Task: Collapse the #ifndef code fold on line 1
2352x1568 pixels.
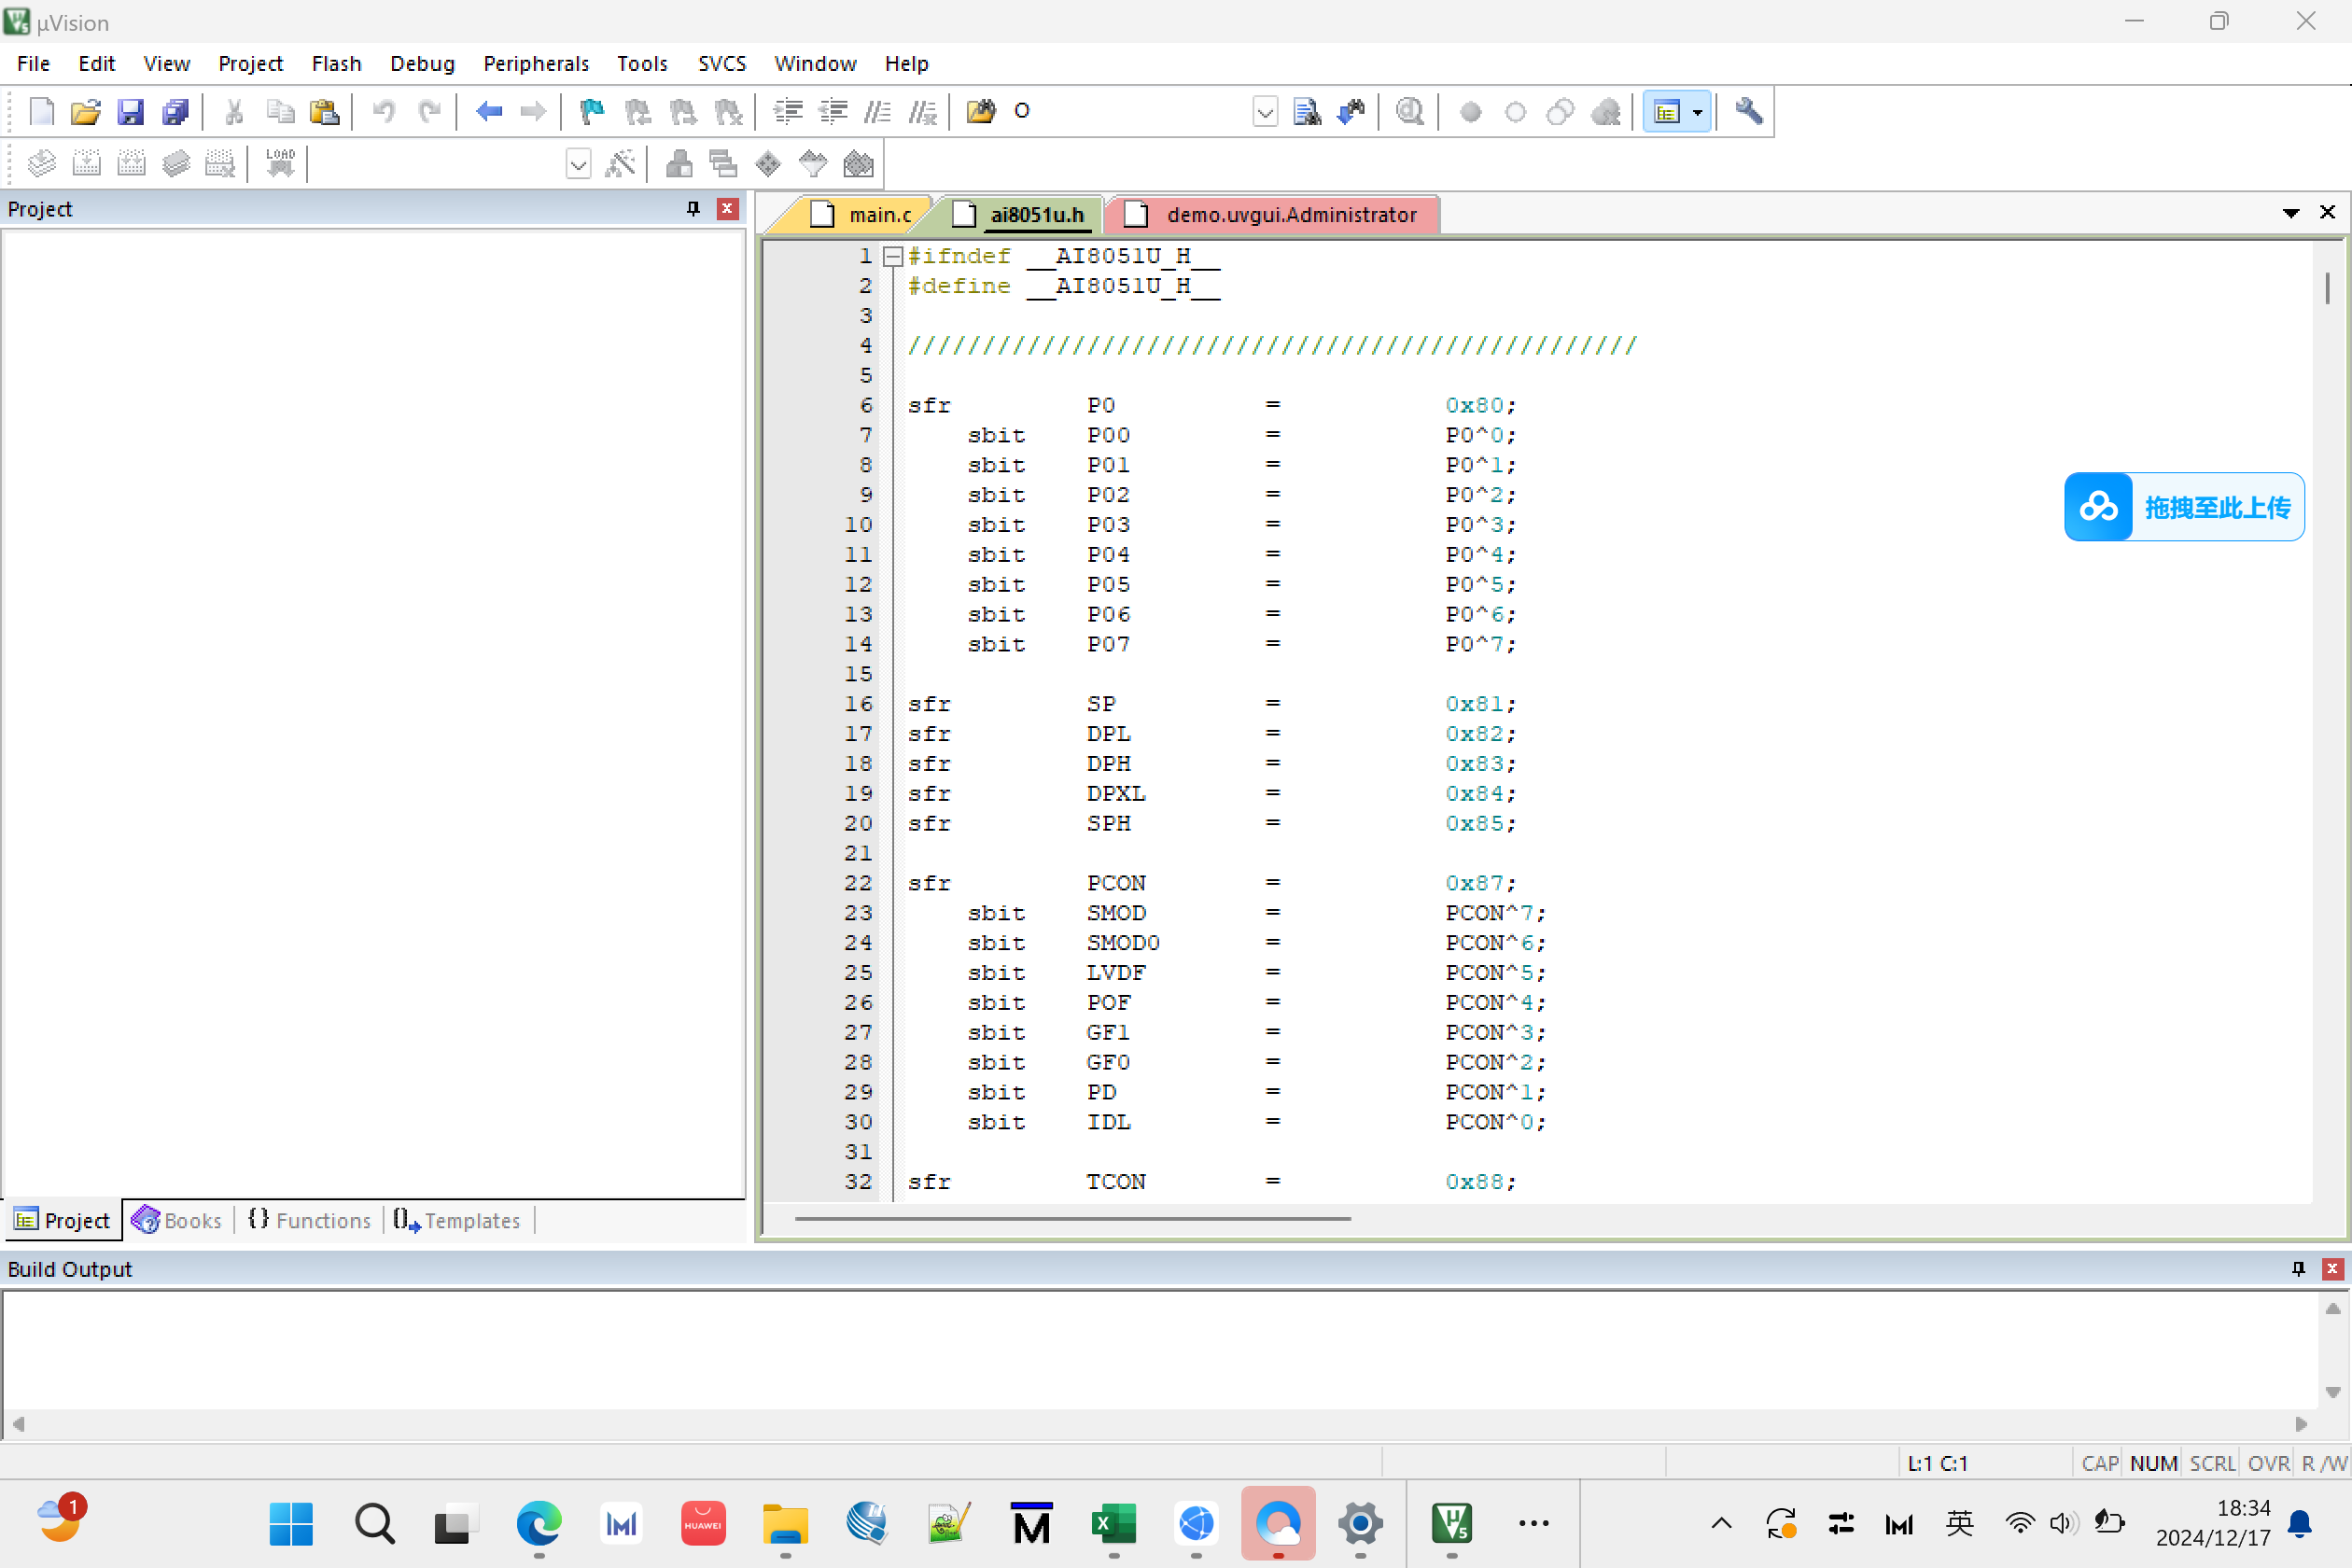Action: (x=893, y=256)
